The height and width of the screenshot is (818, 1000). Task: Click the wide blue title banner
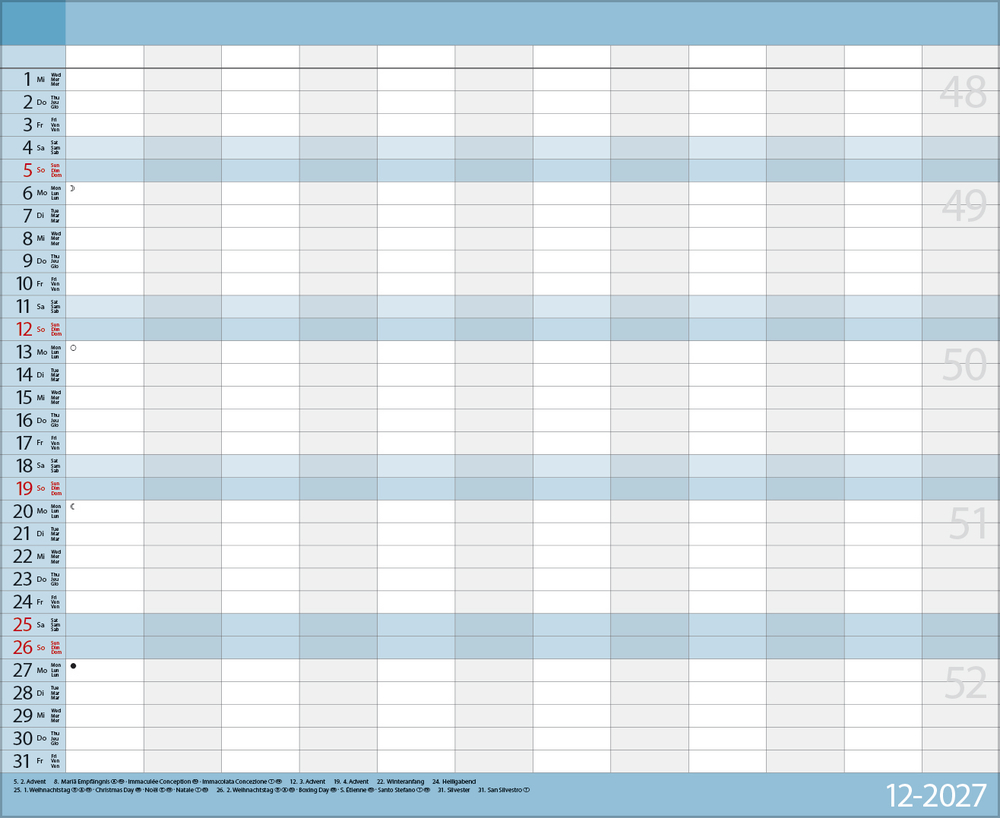[x=530, y=22]
